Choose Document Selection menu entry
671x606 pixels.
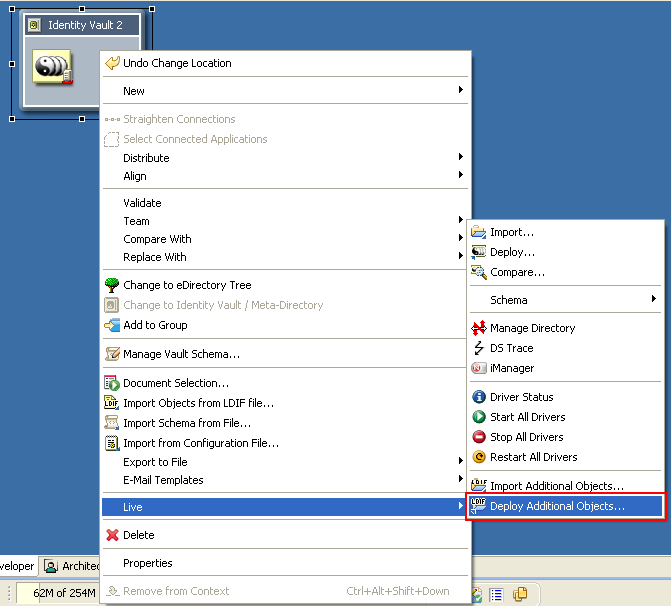tap(286, 383)
